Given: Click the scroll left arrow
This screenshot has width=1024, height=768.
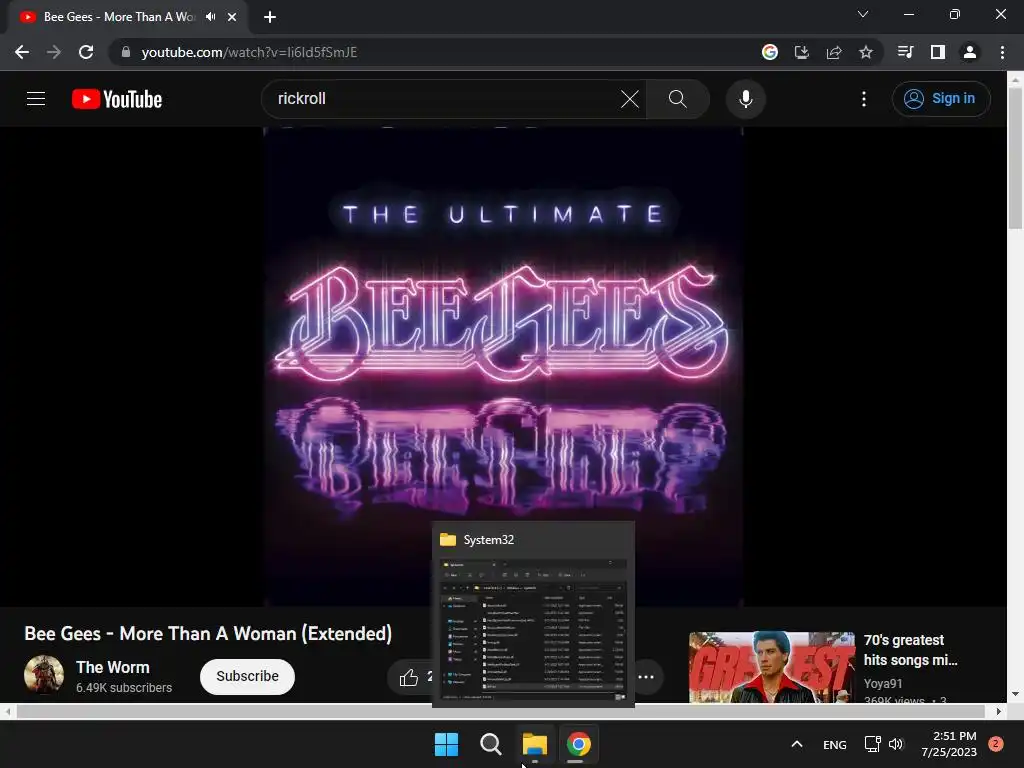Looking at the screenshot, I should 7,711.
